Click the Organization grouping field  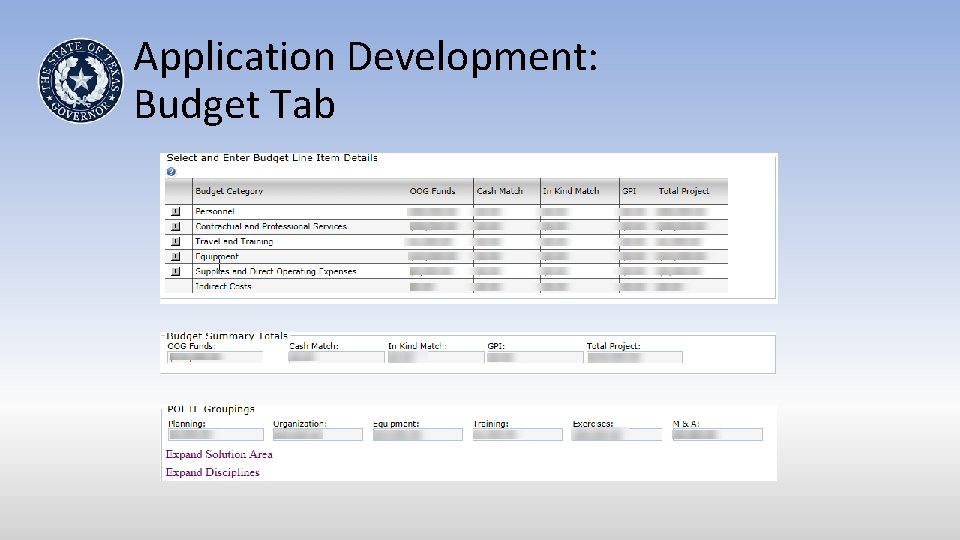(317, 435)
